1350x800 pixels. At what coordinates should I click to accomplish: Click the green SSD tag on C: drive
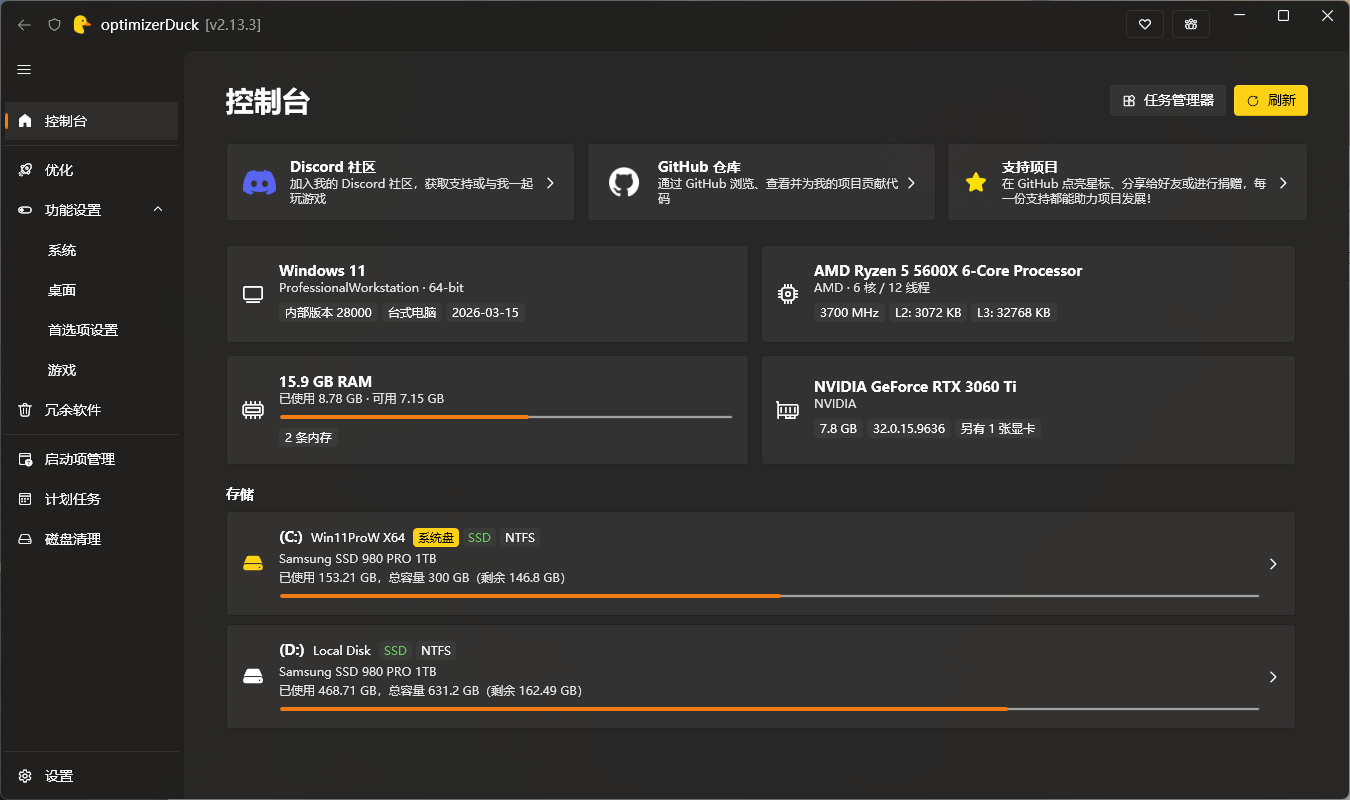480,538
